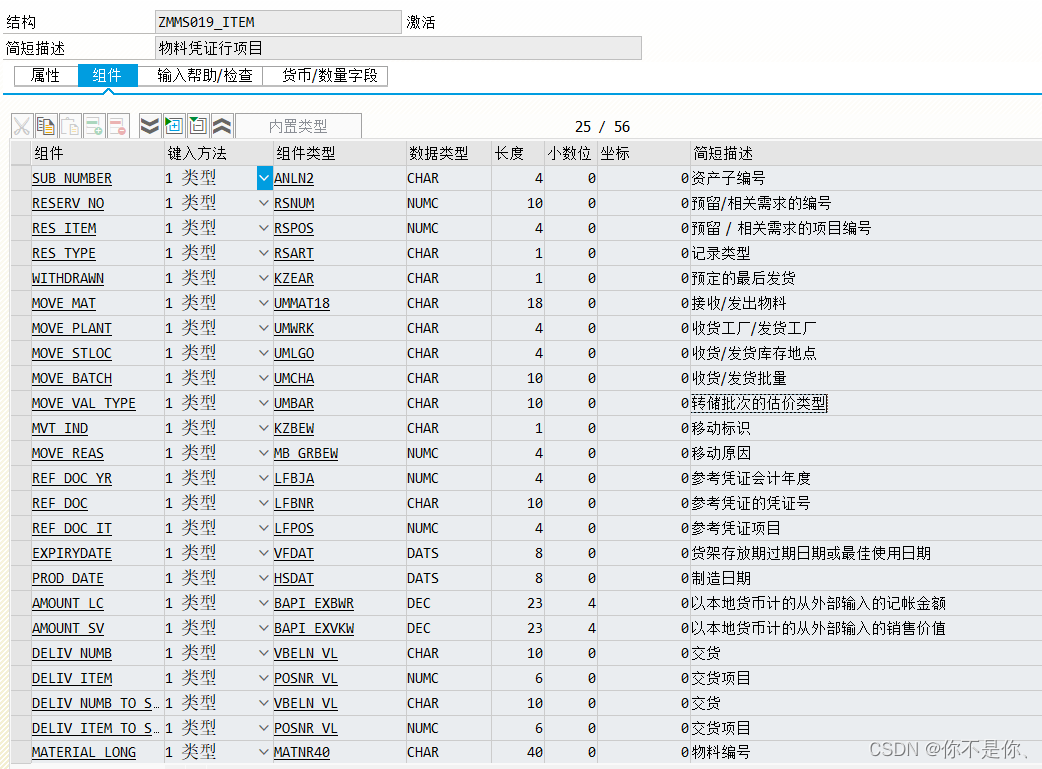Click the double chevron up icon
Screen dimensions: 1042x769
[x=222, y=125]
